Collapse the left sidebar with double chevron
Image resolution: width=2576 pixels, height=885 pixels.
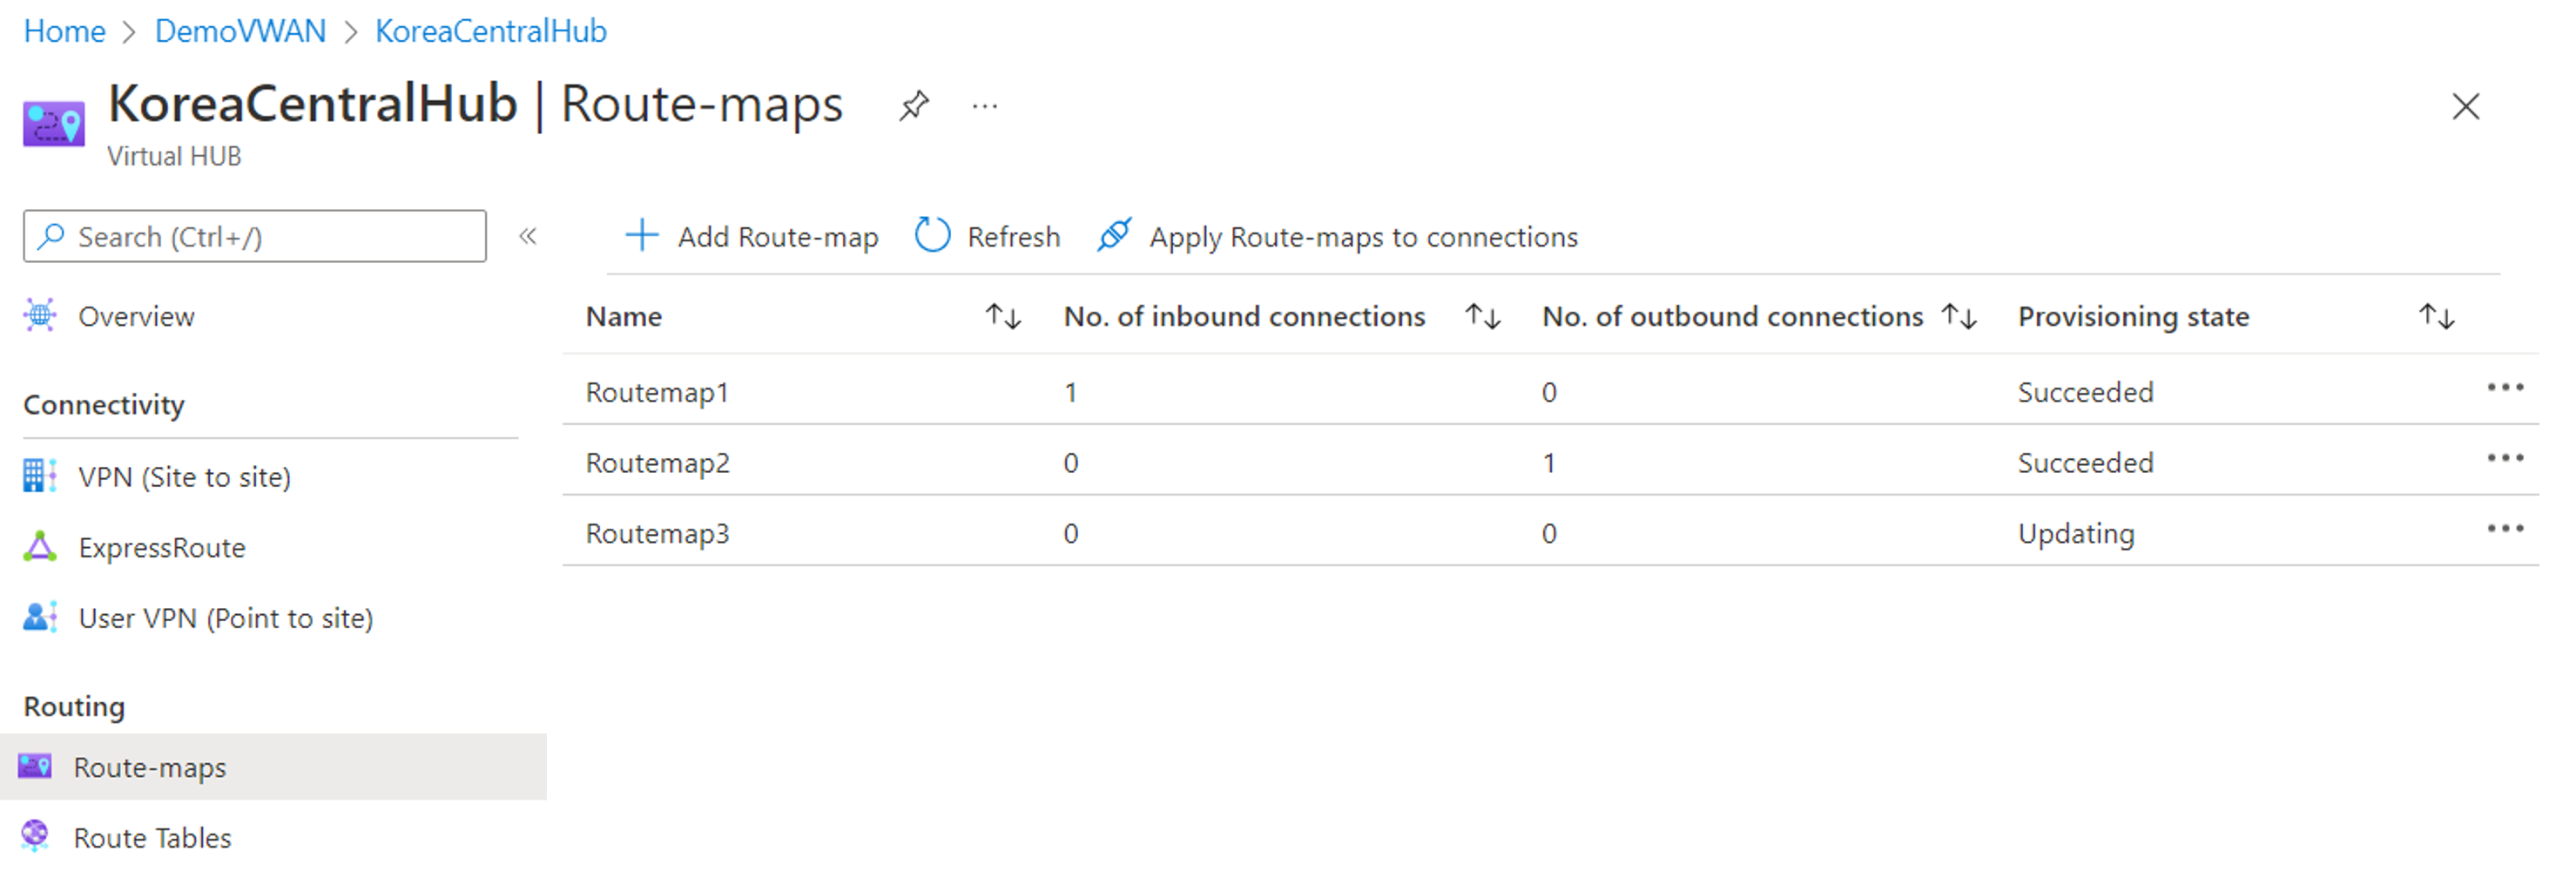(528, 236)
